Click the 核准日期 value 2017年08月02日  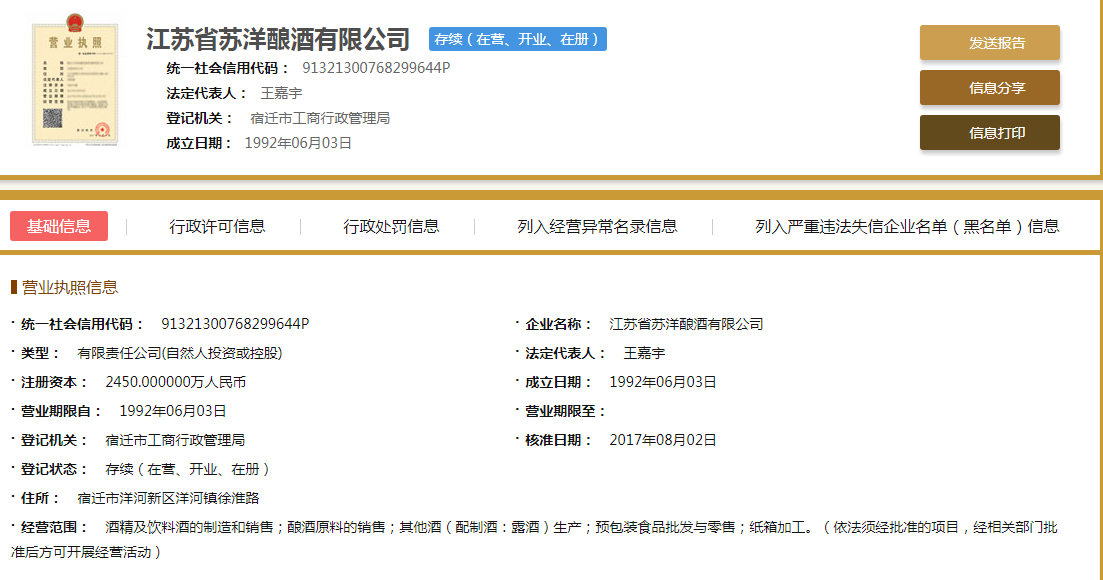(662, 440)
